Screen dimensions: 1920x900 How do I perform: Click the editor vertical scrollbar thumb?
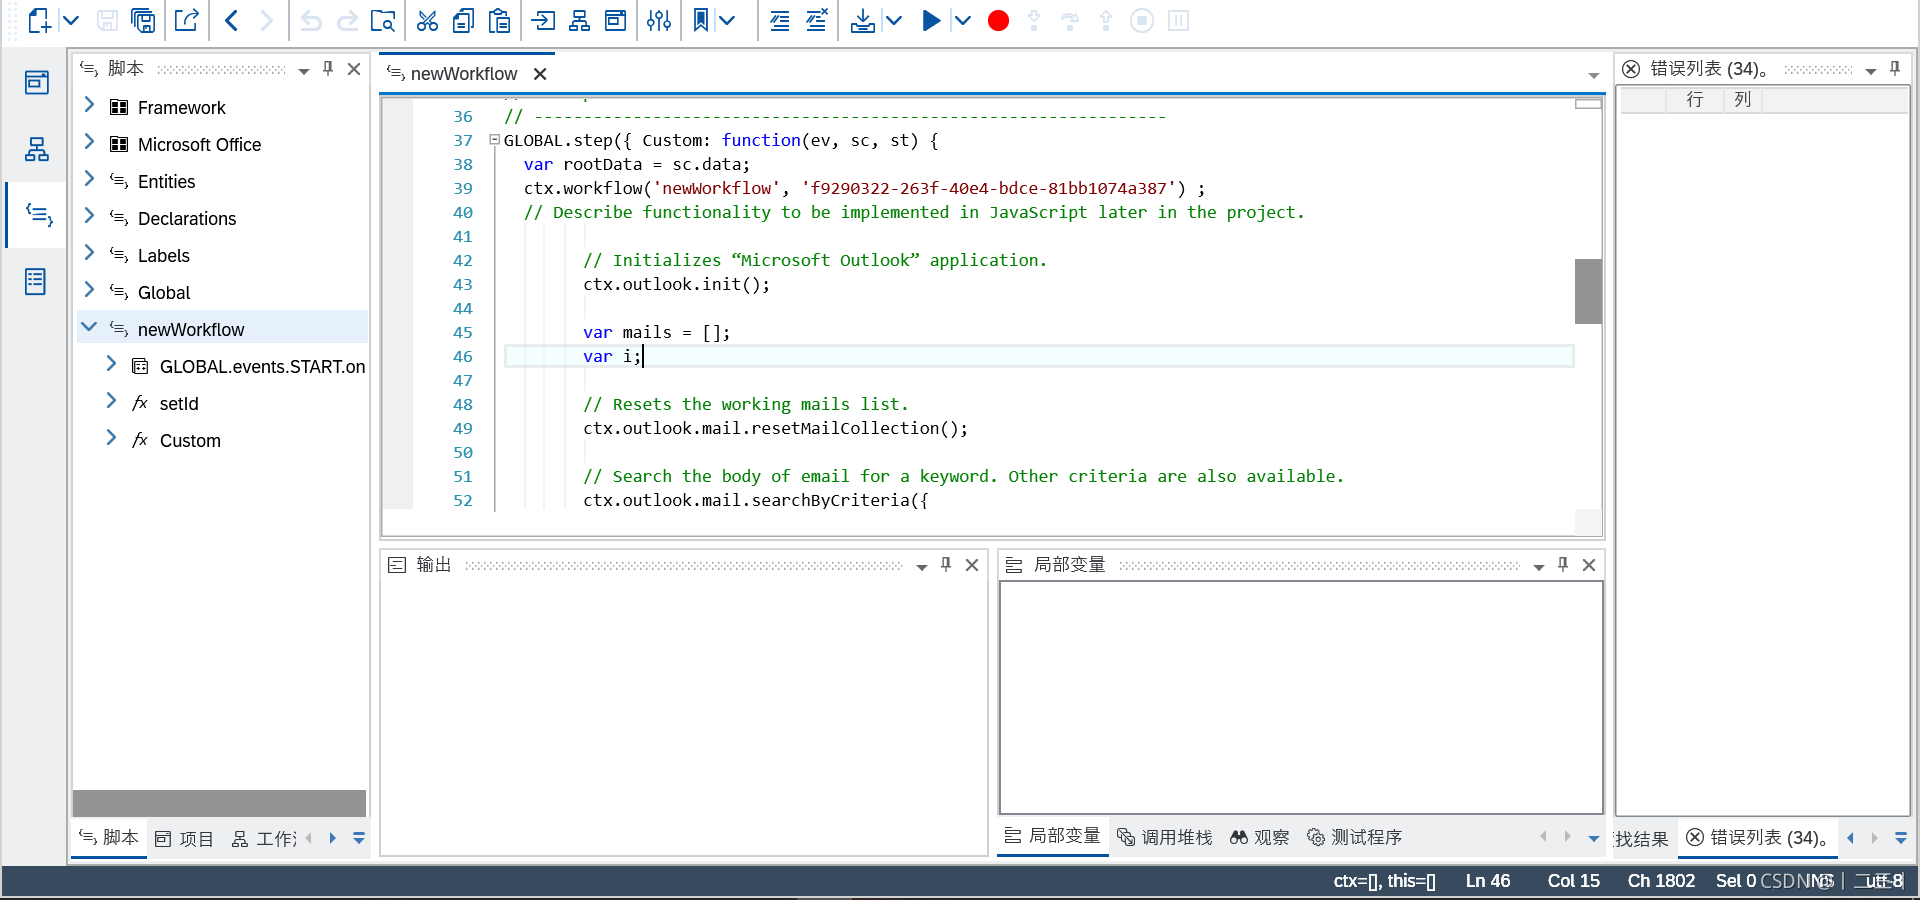click(x=1588, y=291)
